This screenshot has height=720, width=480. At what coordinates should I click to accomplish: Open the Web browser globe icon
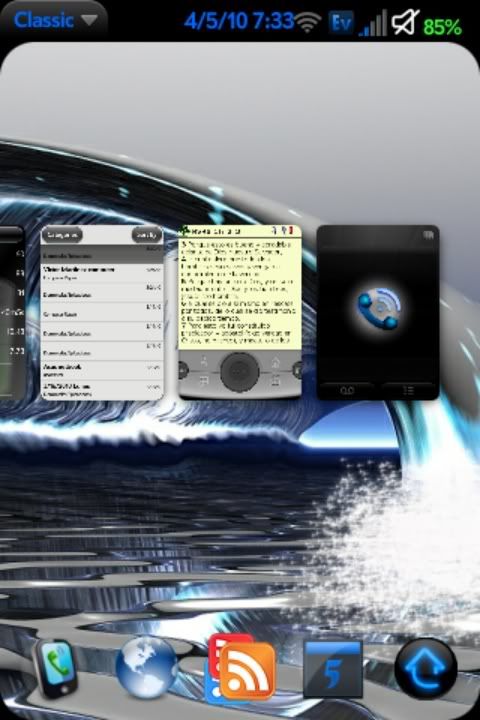[146, 667]
